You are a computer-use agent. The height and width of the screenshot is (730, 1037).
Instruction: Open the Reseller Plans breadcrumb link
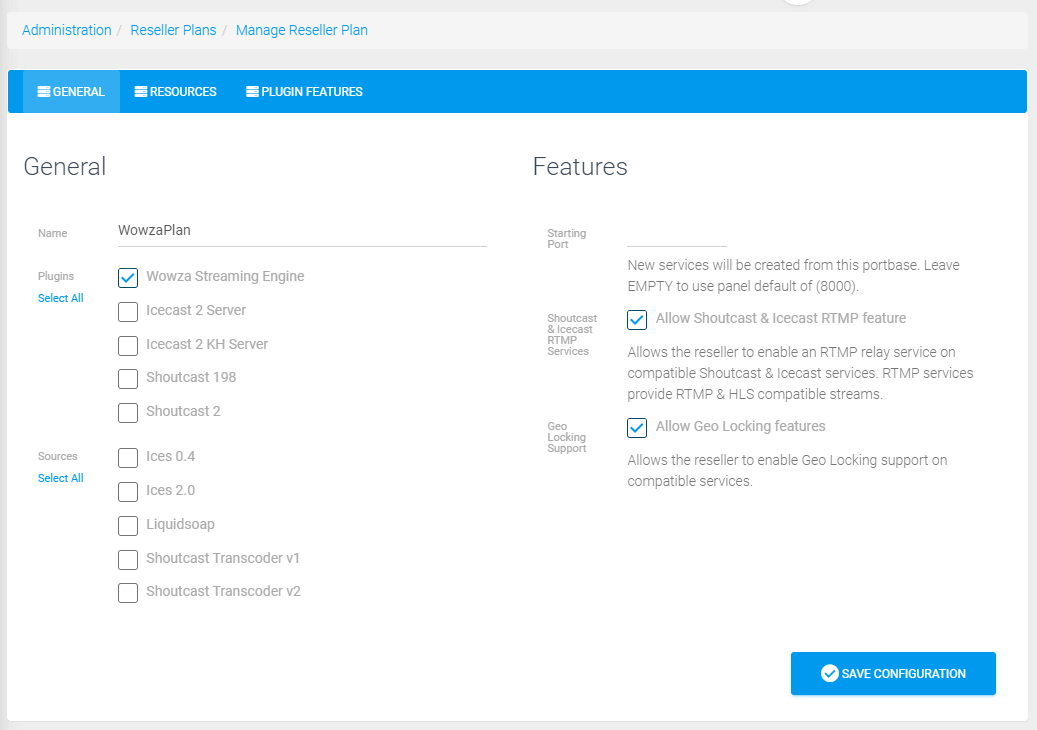[x=173, y=30]
